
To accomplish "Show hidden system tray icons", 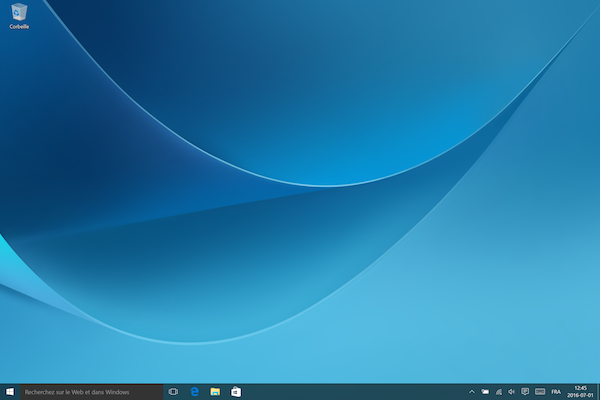I will 472,392.
